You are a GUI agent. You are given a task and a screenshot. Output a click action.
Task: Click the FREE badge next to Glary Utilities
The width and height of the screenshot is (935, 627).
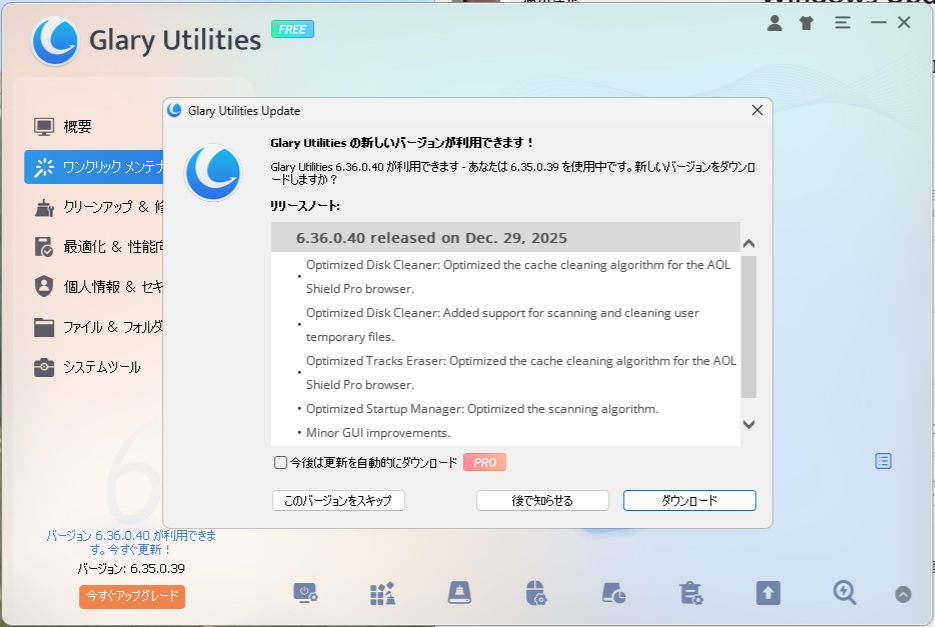tap(292, 29)
